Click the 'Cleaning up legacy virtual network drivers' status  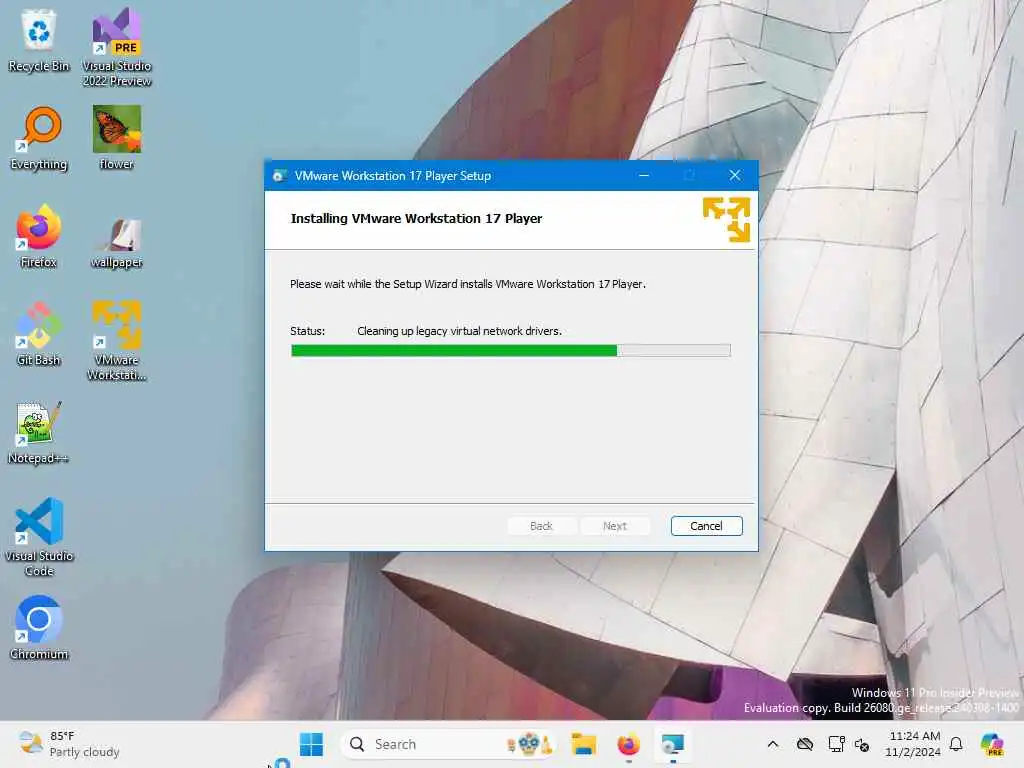(459, 331)
